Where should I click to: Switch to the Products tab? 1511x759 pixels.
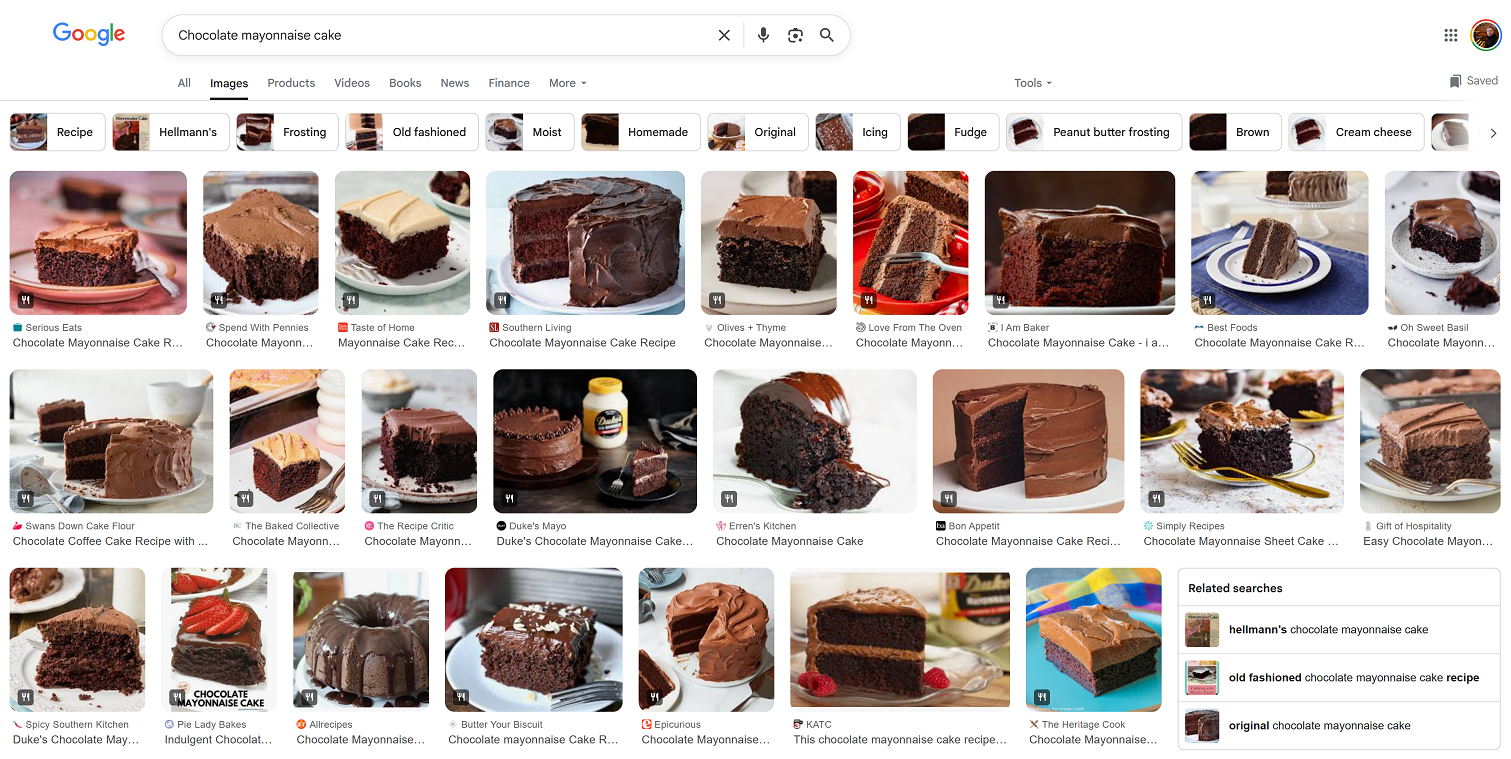tap(291, 83)
